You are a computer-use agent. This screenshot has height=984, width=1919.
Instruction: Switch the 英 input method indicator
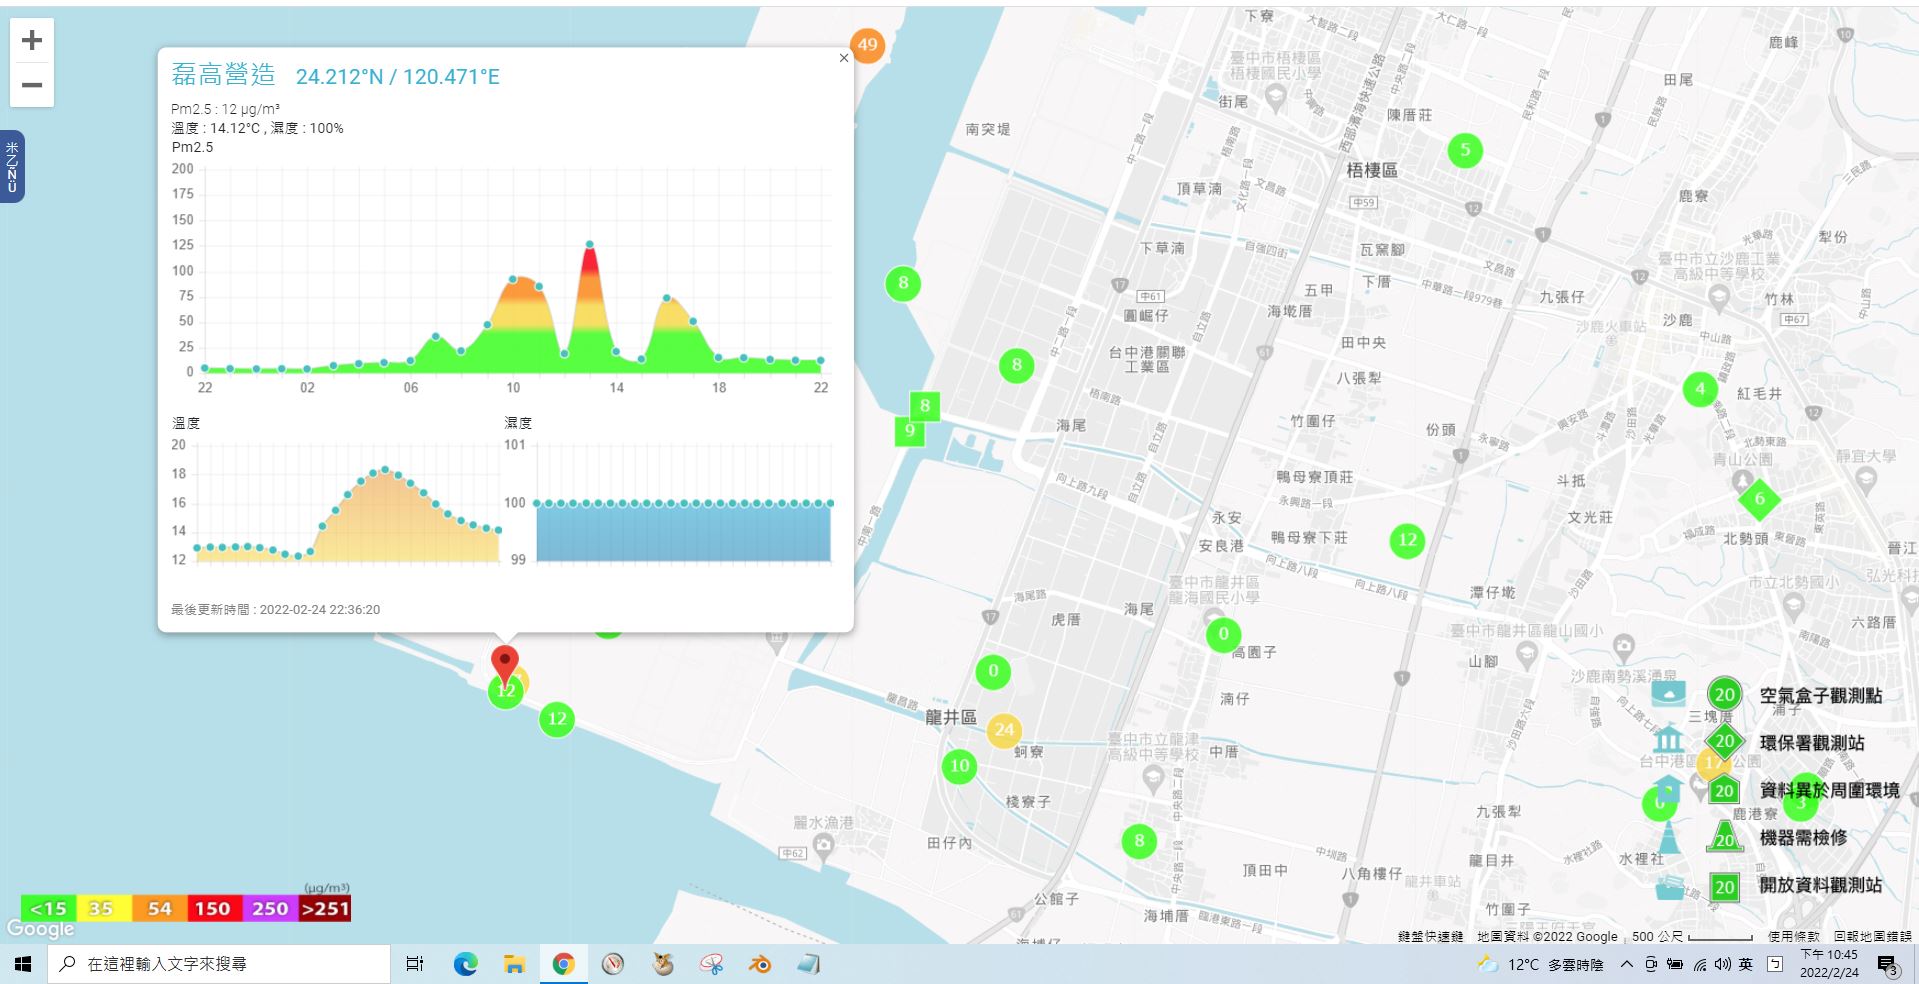coord(1745,964)
